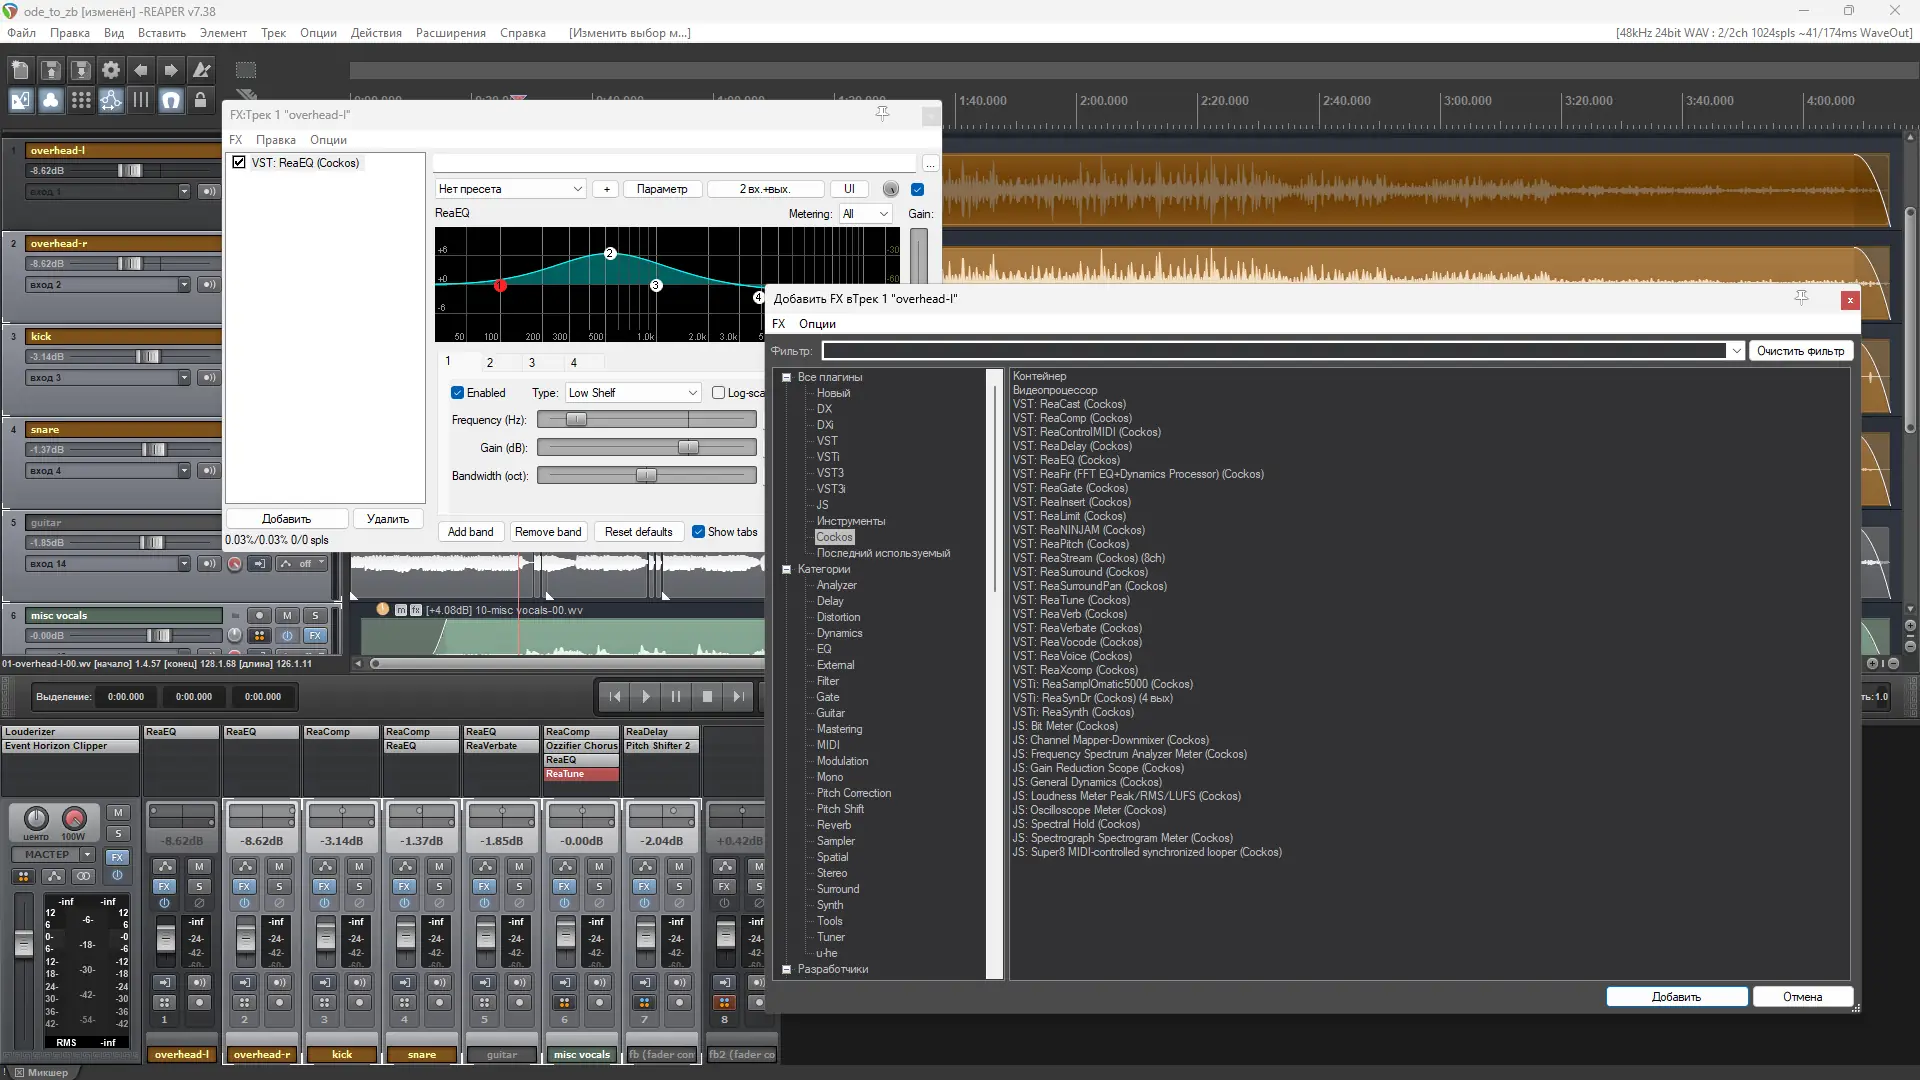Image resolution: width=1920 pixels, height=1080 pixels.
Task: Disable the VST: ReaEQ (Cockos) checkbox
Action: 239,162
